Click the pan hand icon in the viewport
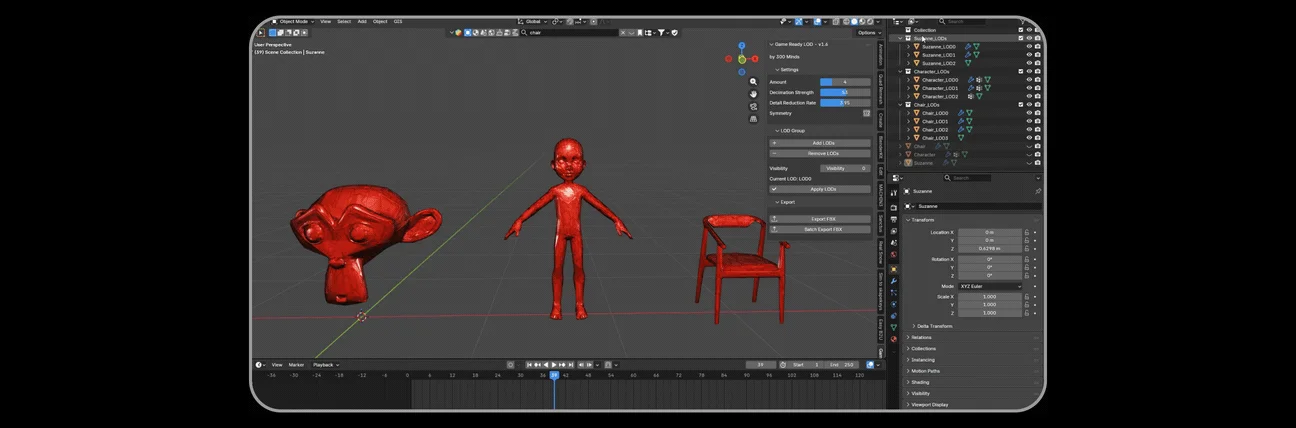1296x428 pixels. (753, 94)
